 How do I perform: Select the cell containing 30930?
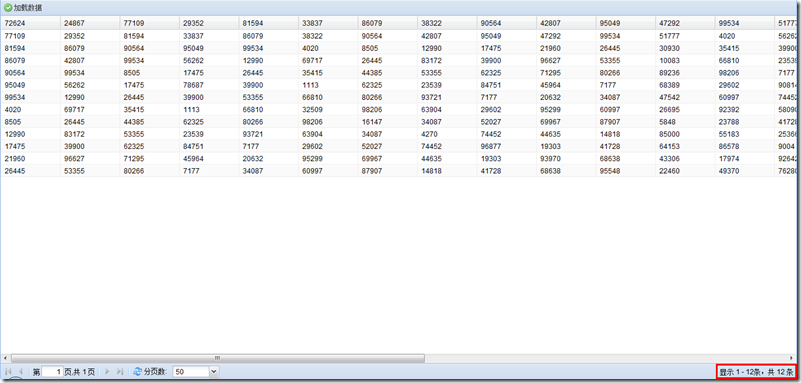tap(686, 49)
